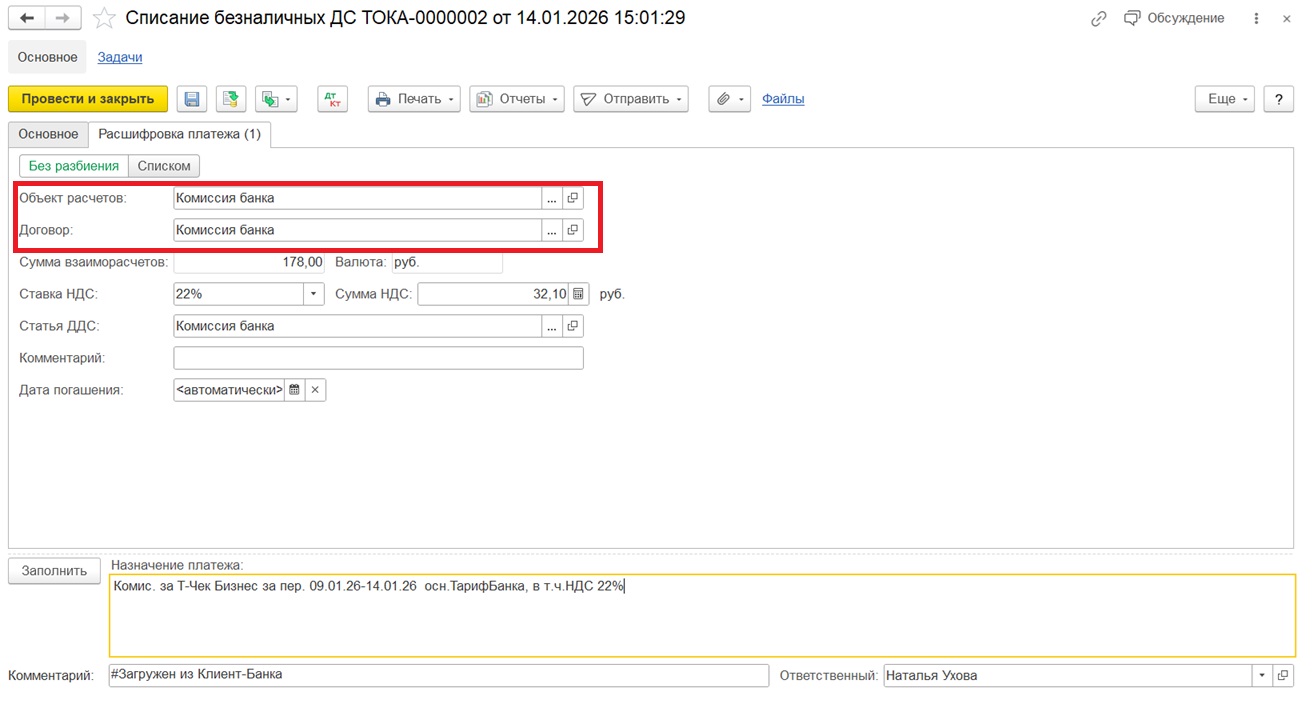Choose Статья ДДС via ellipsis button
Viewport: 1314px width, 704px height.
(x=552, y=326)
